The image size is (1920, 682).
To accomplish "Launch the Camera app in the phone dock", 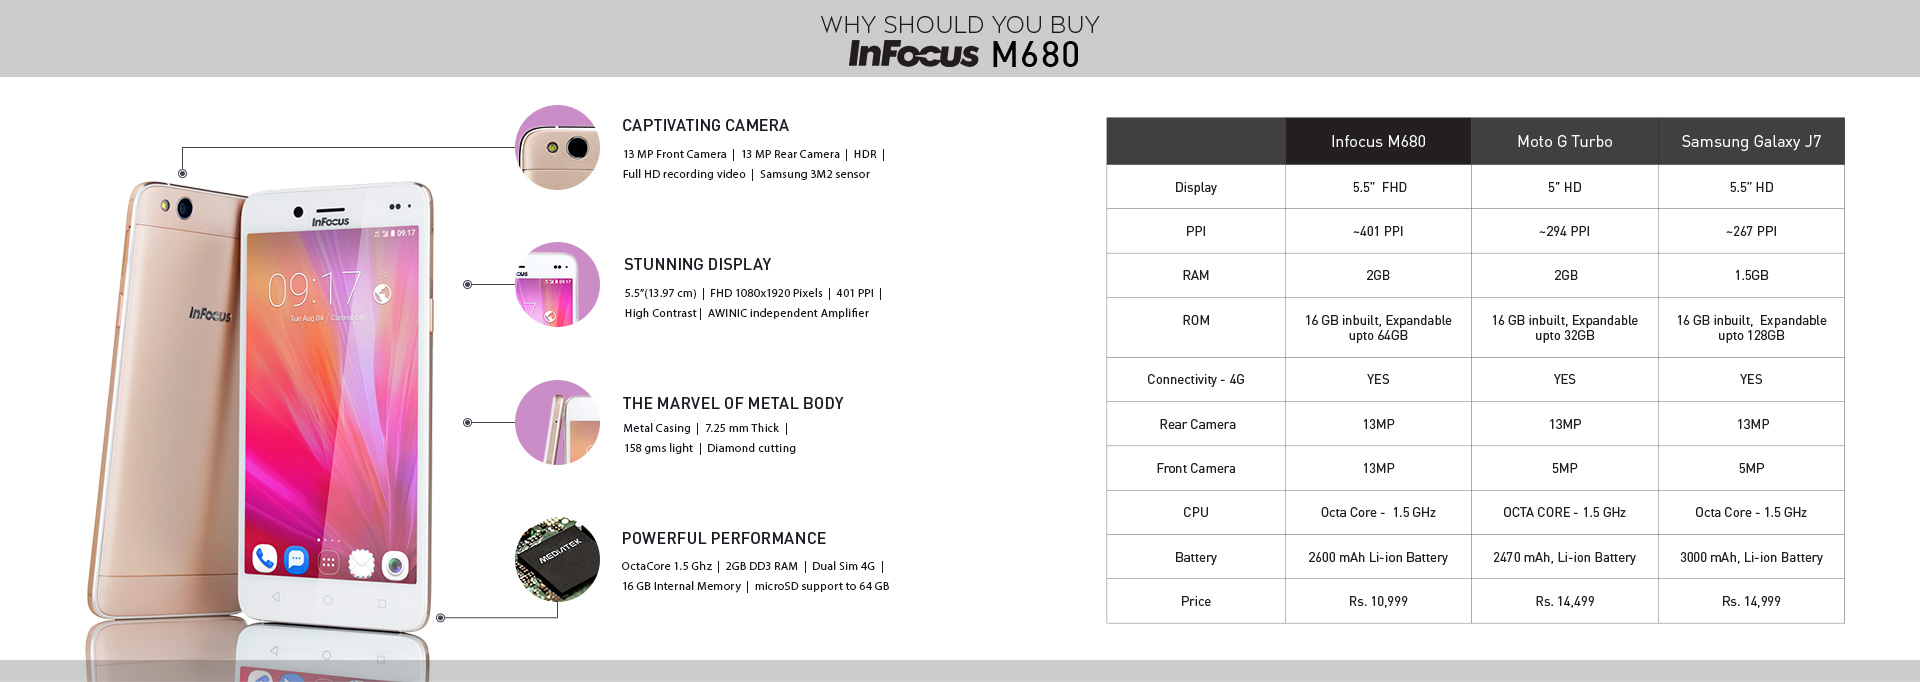I will [x=395, y=566].
